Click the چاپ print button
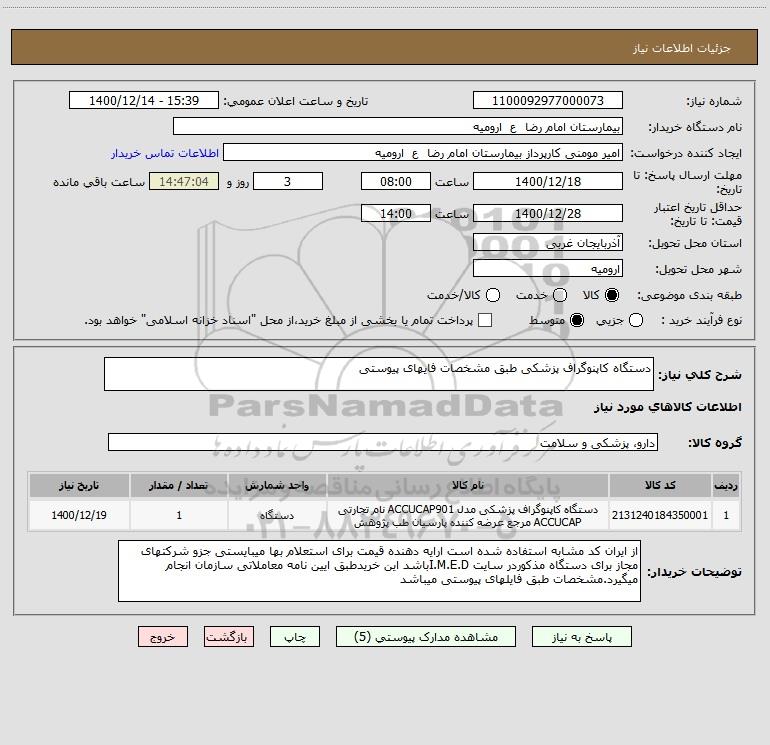 pos(295,637)
